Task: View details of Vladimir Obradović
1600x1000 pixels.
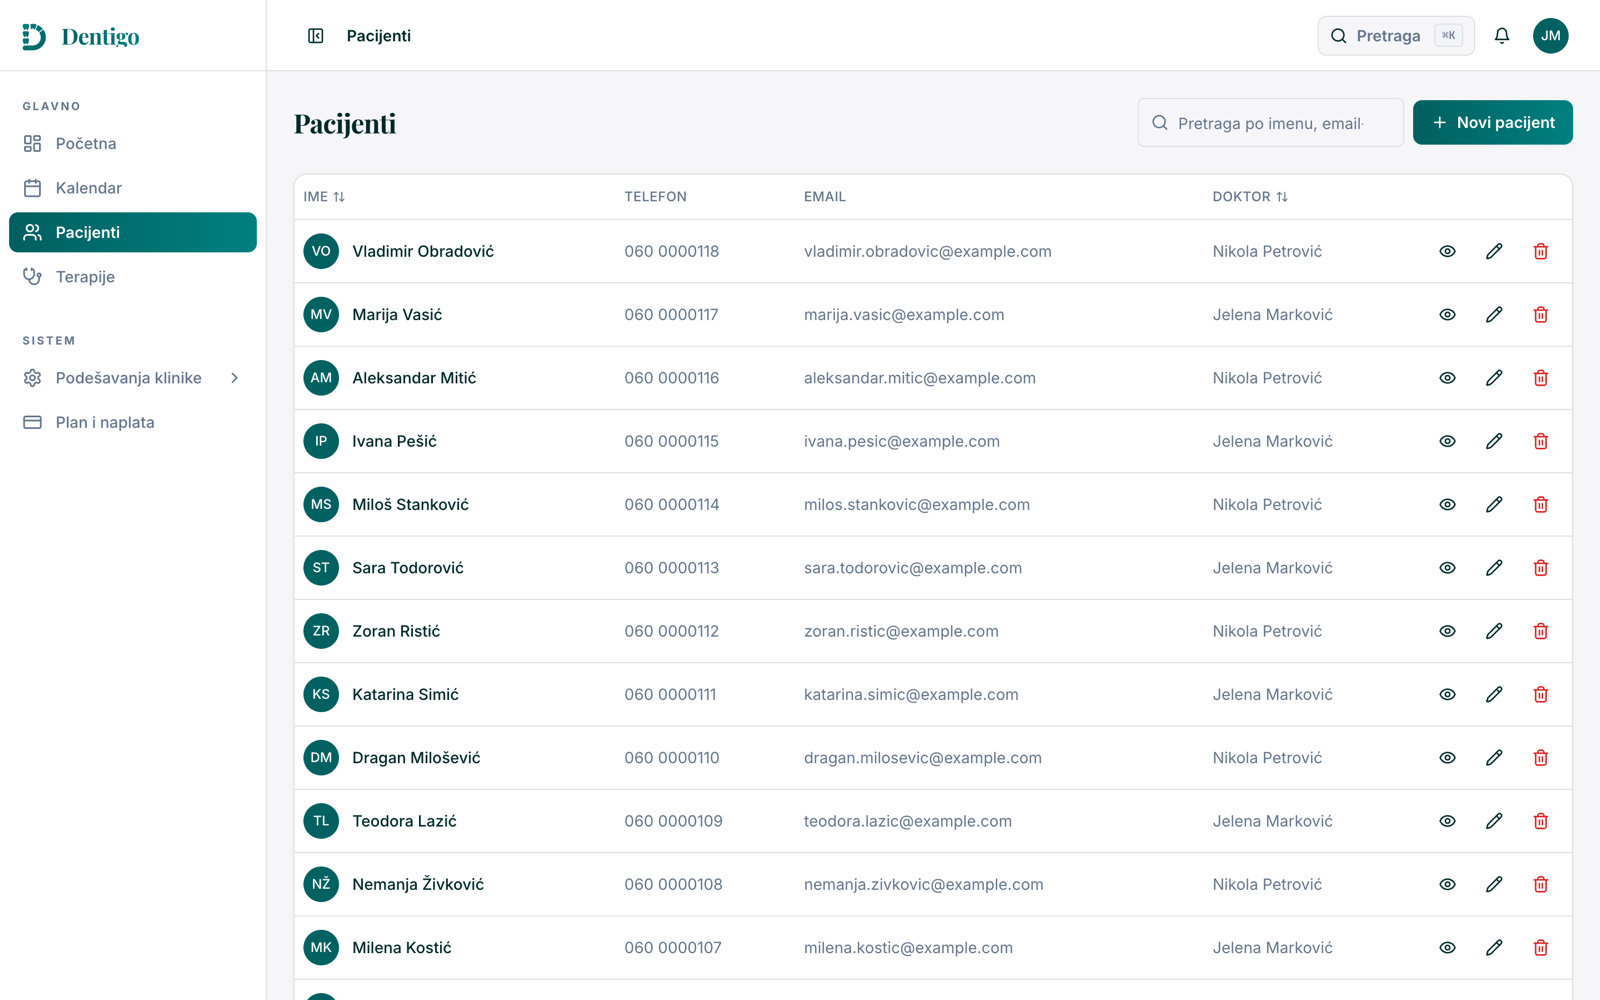Action: tap(1447, 251)
